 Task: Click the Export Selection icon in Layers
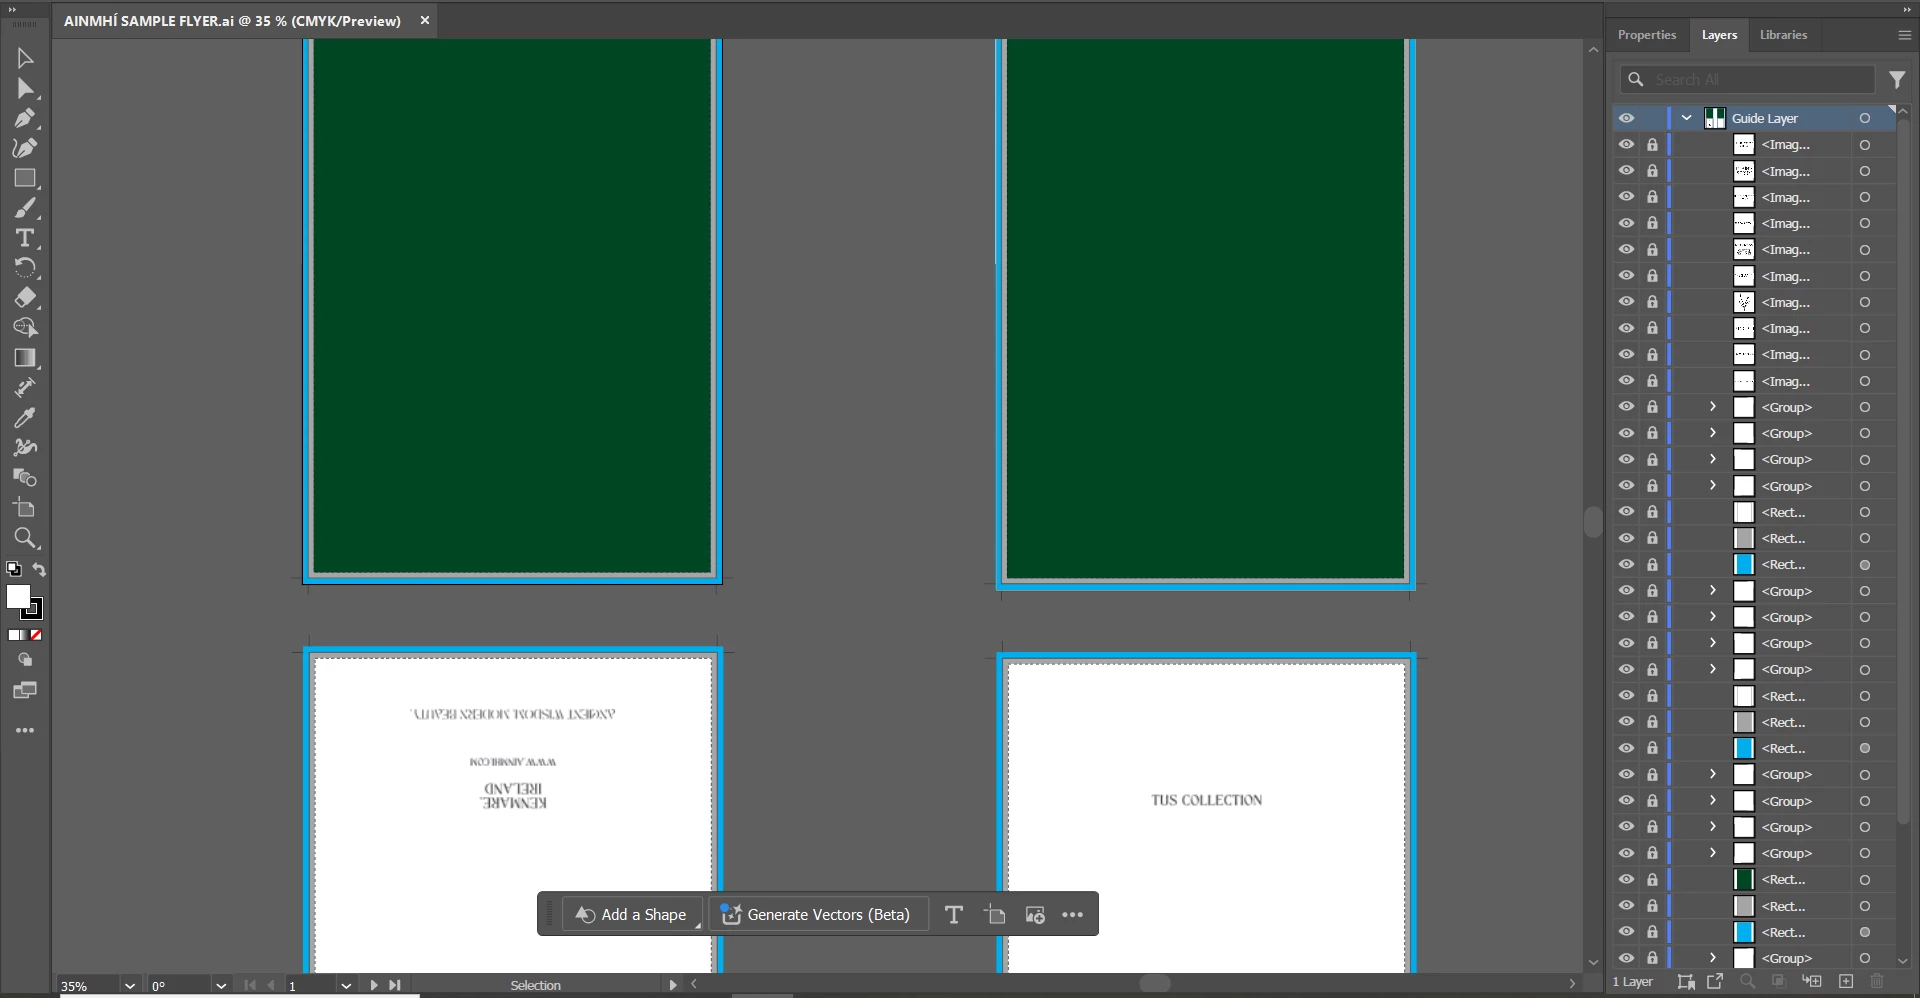pos(1715,982)
